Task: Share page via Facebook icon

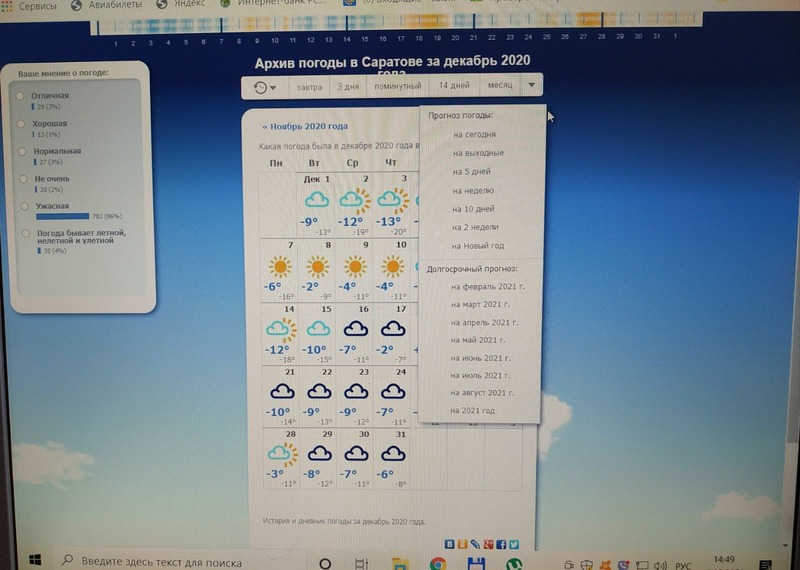Action: (x=501, y=544)
